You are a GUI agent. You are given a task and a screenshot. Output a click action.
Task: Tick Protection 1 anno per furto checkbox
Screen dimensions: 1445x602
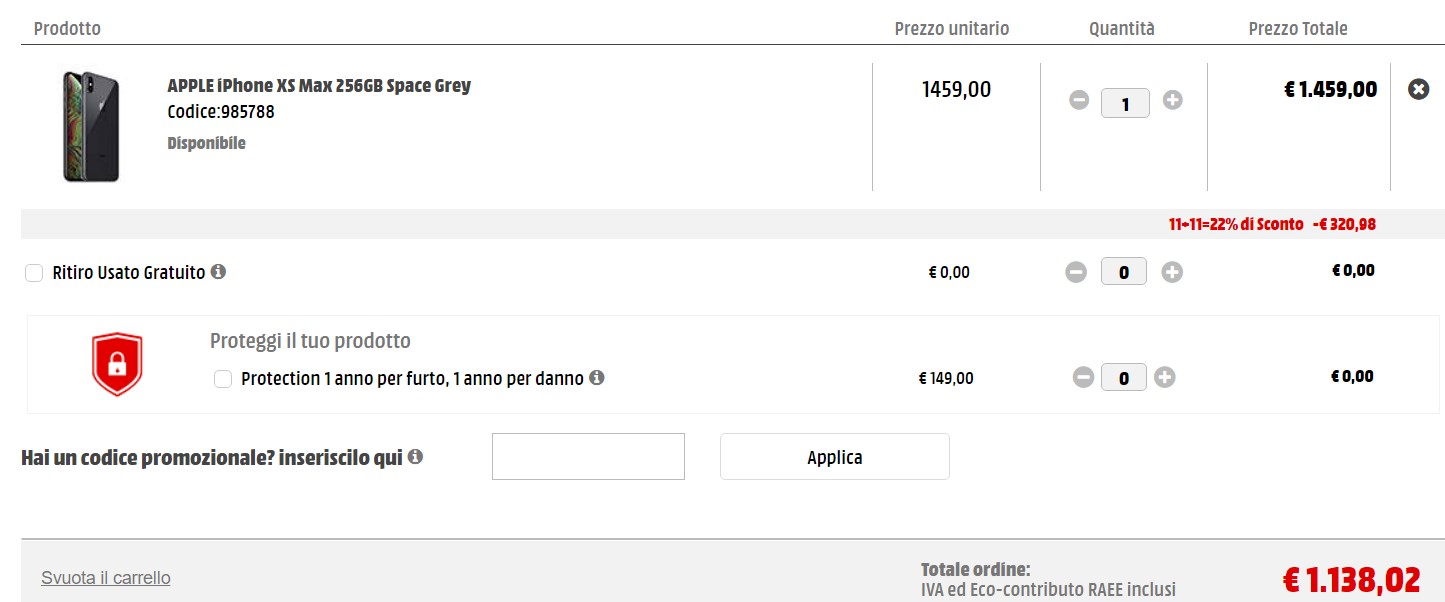223,379
